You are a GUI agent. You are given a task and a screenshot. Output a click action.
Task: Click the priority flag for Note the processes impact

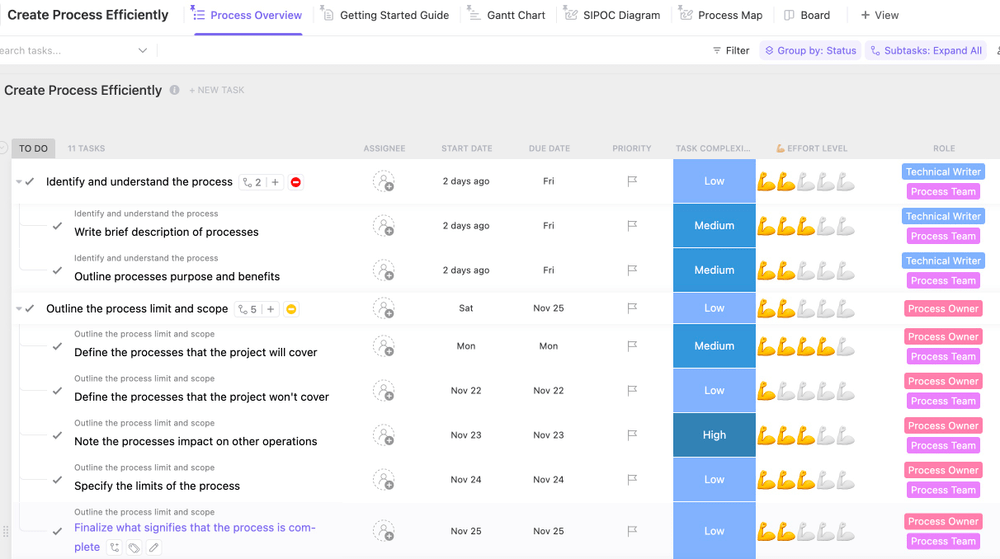[x=632, y=436]
